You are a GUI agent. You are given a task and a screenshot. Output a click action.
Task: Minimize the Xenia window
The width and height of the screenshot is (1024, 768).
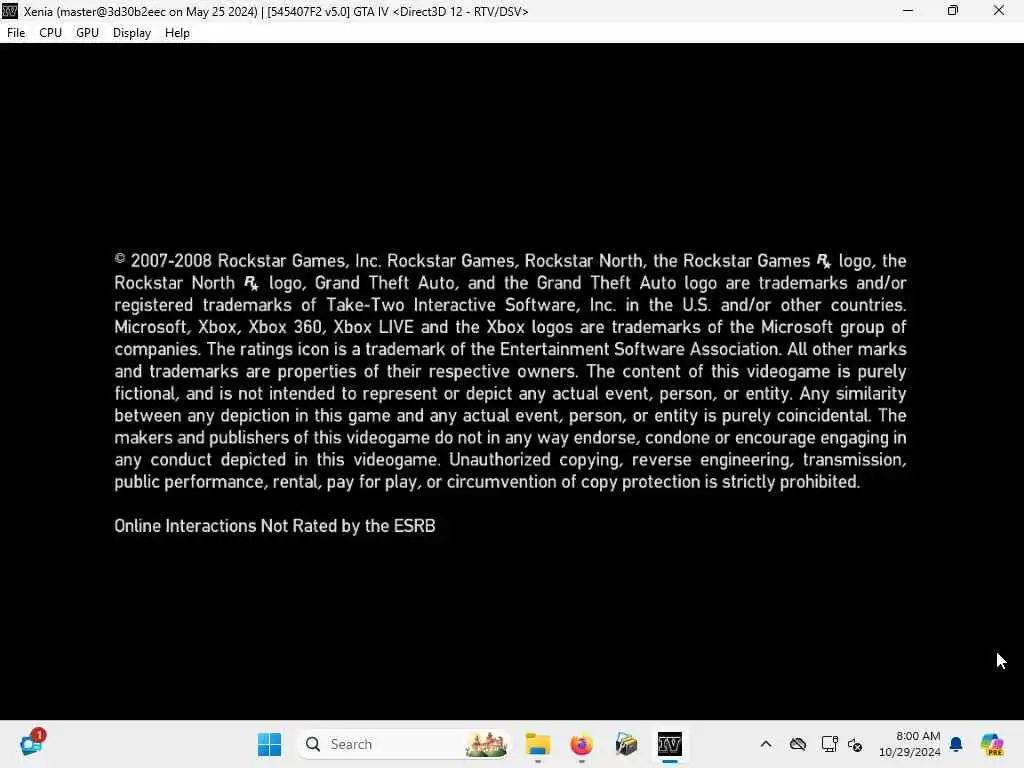click(x=908, y=10)
